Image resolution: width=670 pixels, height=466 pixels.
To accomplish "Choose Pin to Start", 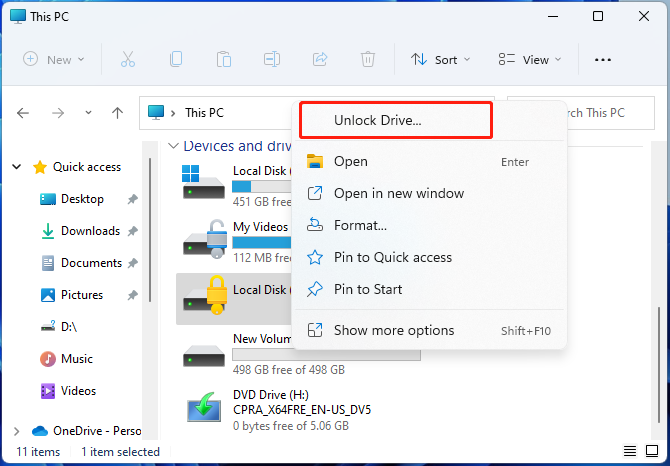I will click(x=429, y=290).
